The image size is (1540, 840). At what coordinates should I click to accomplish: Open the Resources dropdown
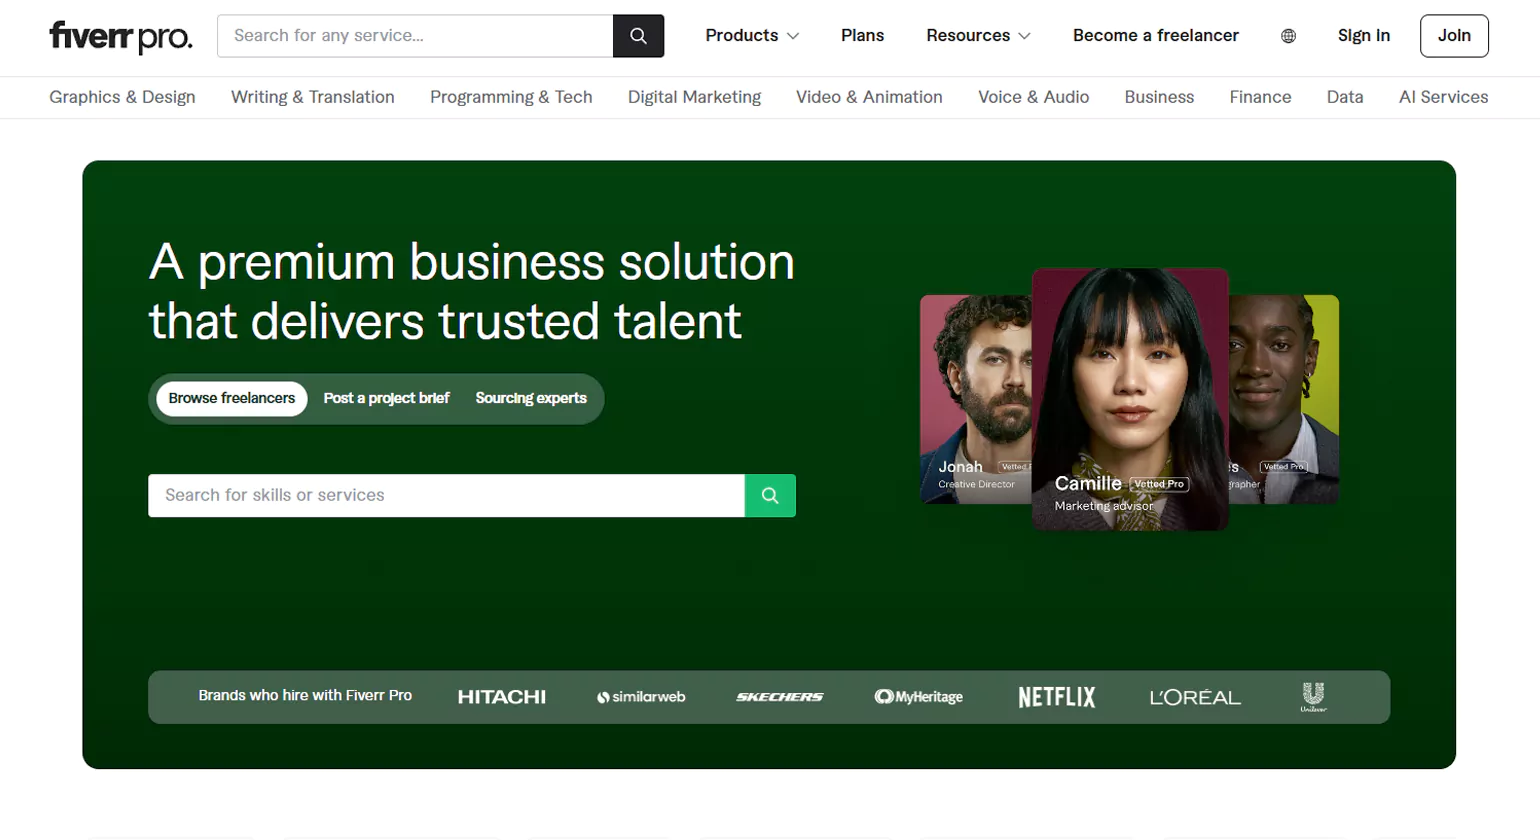tap(978, 36)
